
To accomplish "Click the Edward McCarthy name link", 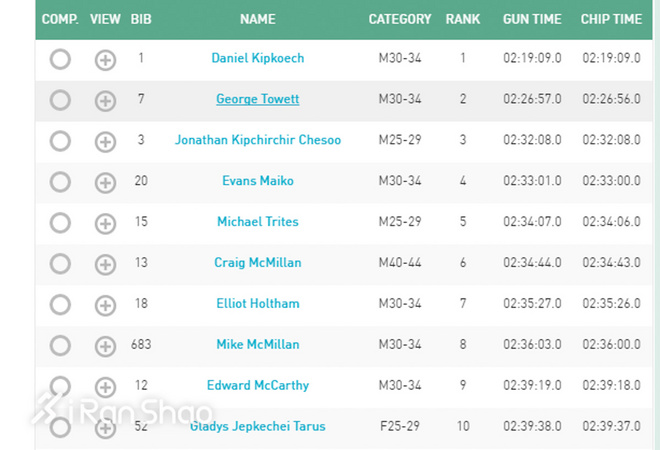I will pos(258,385).
